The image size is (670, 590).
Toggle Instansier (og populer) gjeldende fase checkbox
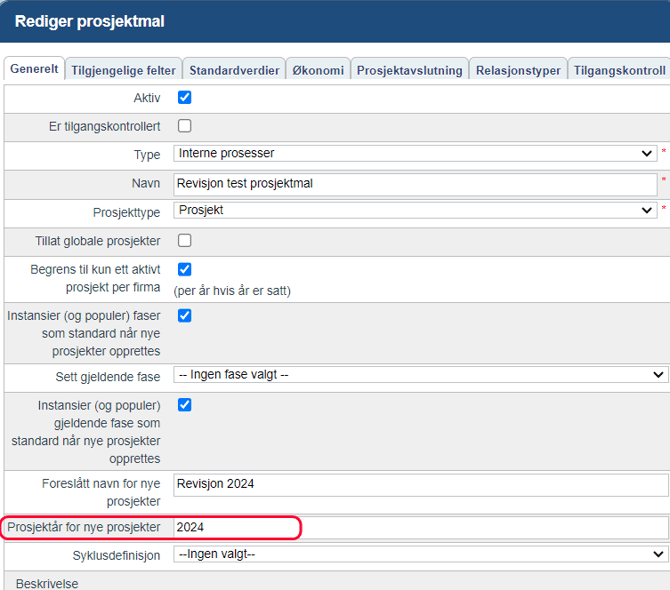184,405
